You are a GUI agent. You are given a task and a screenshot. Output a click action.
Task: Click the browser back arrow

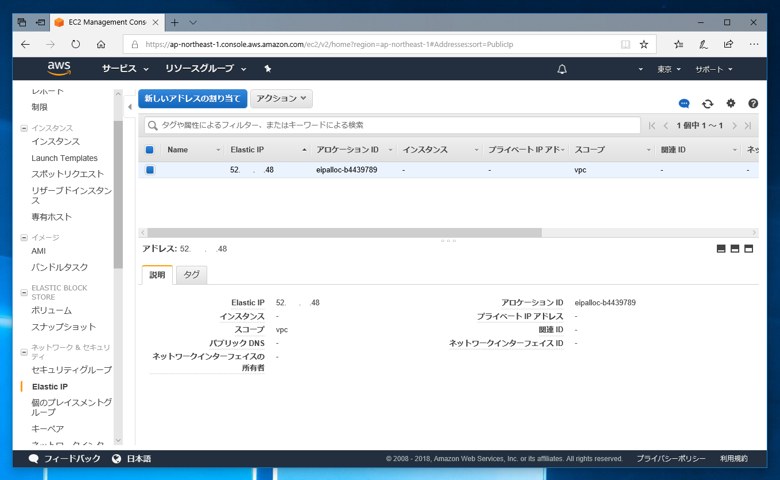click(25, 44)
